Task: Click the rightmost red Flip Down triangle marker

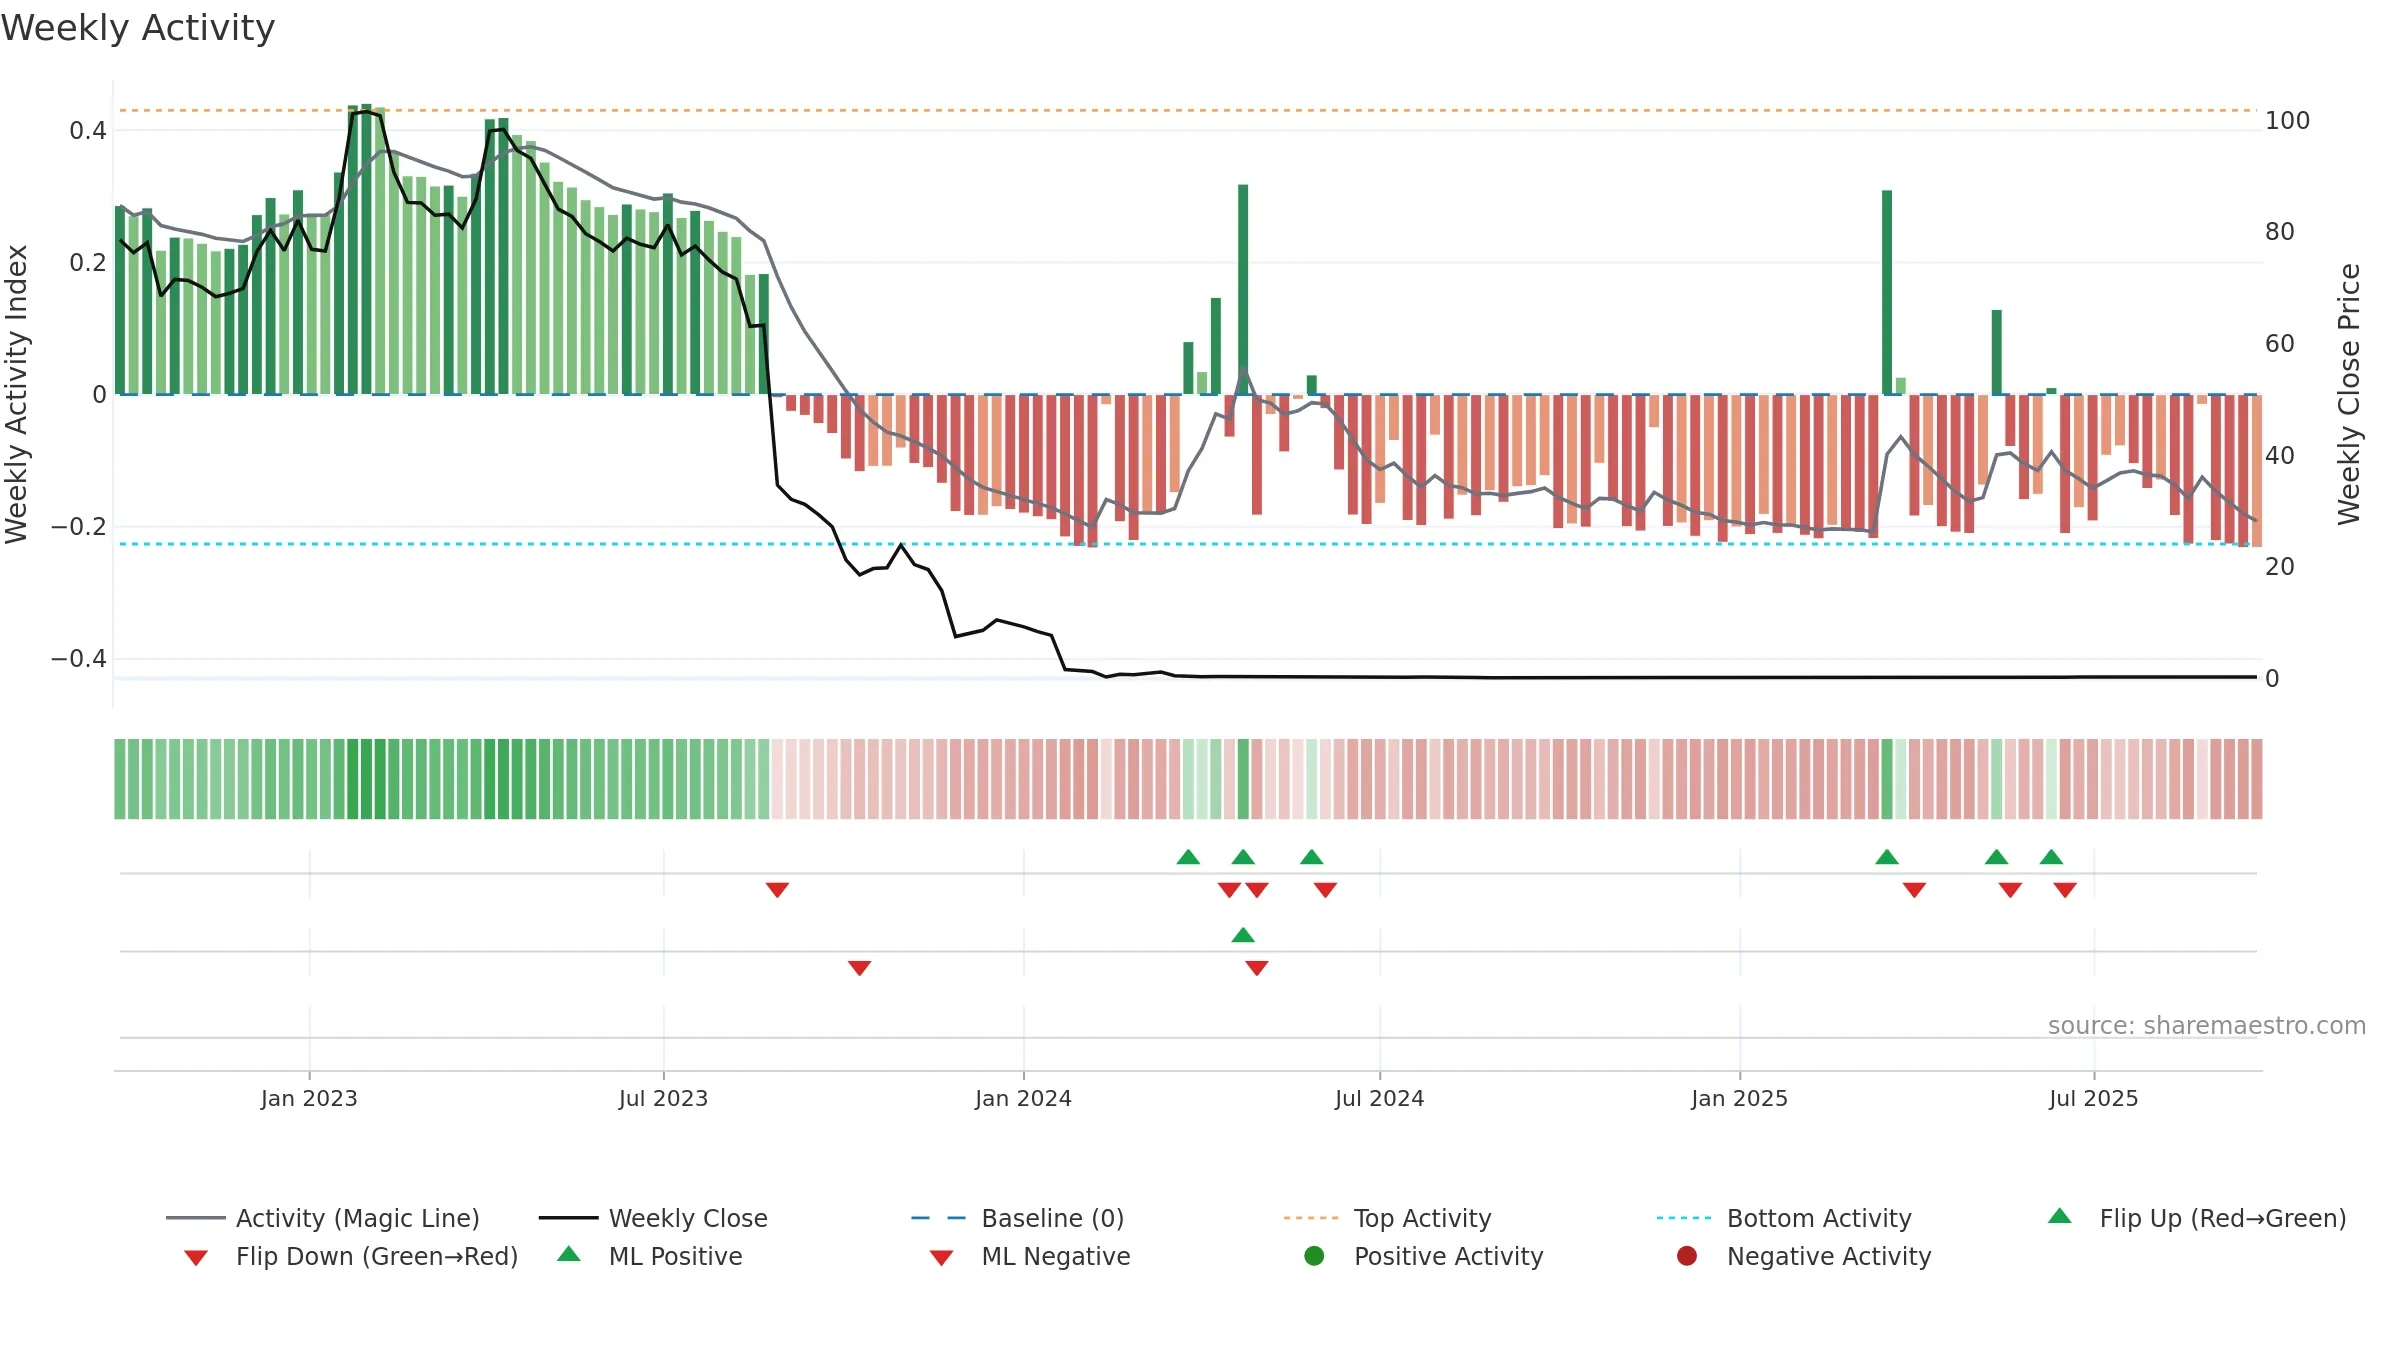Action: (x=2065, y=890)
